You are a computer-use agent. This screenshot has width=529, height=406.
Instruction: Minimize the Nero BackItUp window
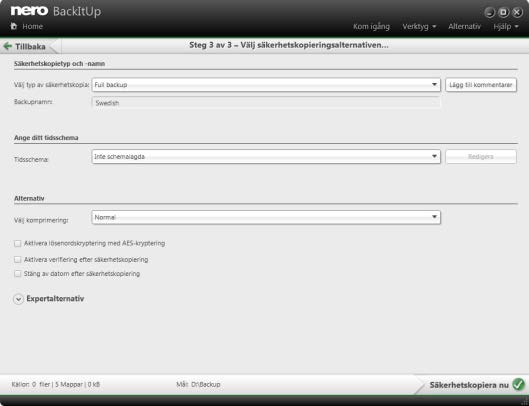tap(490, 12)
